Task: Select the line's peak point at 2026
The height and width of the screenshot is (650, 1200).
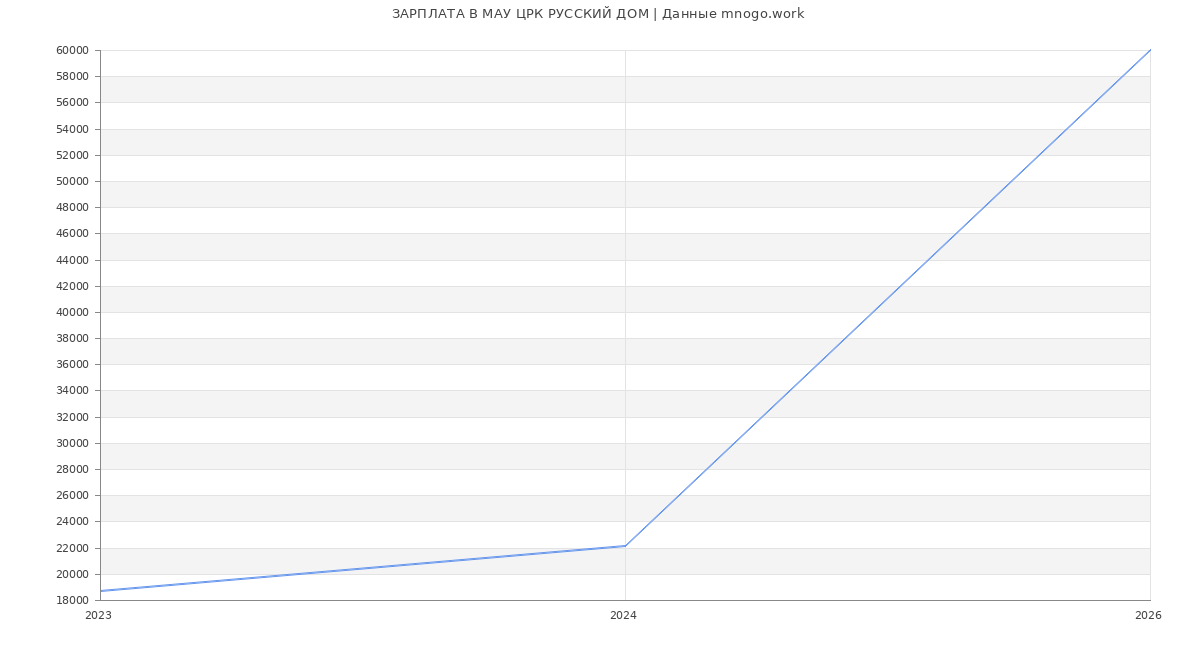Action: click(1149, 51)
